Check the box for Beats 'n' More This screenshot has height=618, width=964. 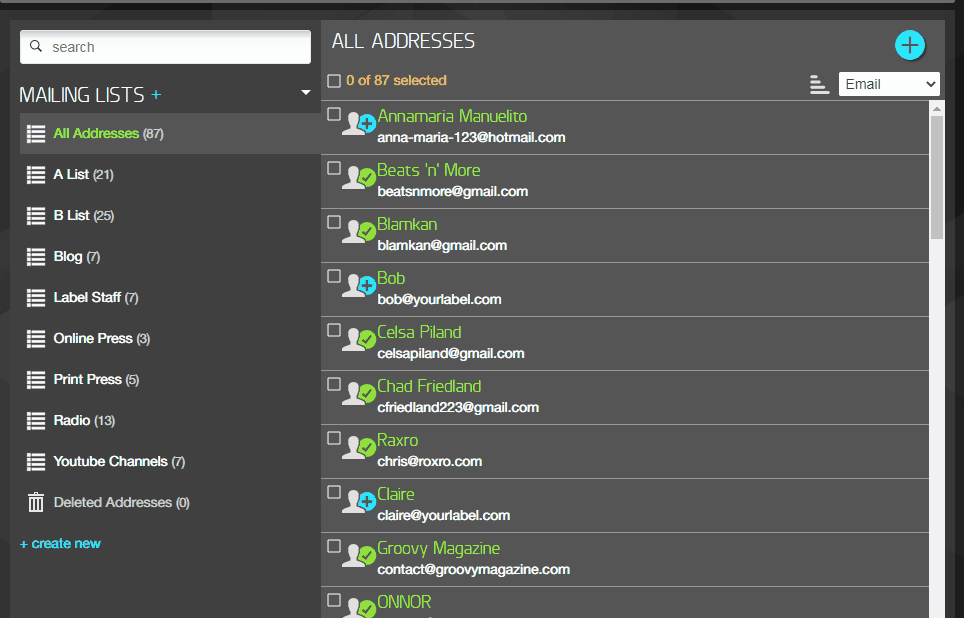click(334, 168)
